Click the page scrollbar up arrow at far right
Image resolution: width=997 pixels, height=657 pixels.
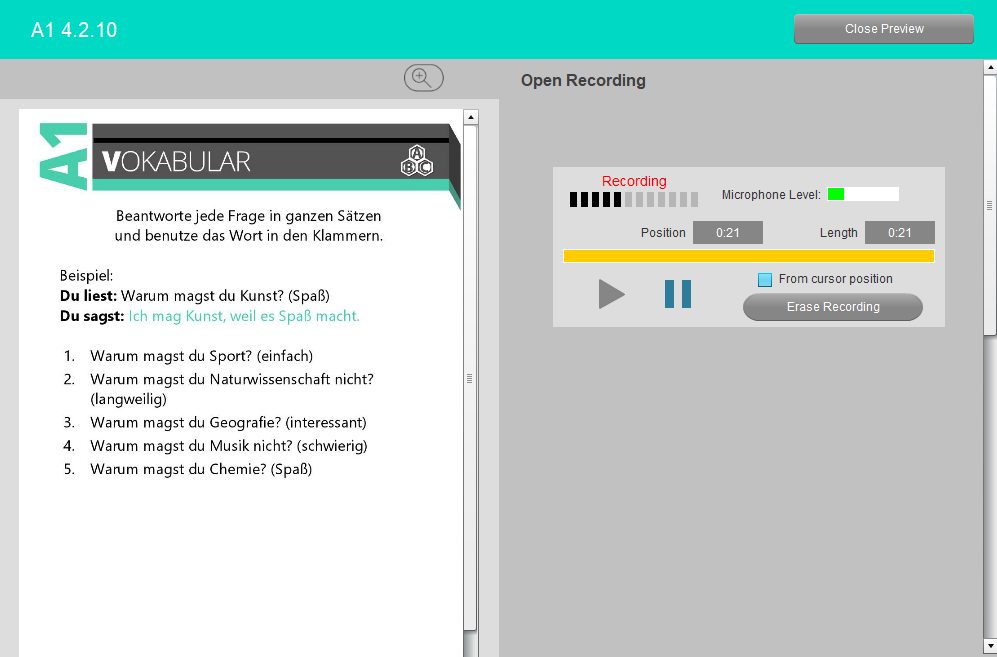point(990,68)
